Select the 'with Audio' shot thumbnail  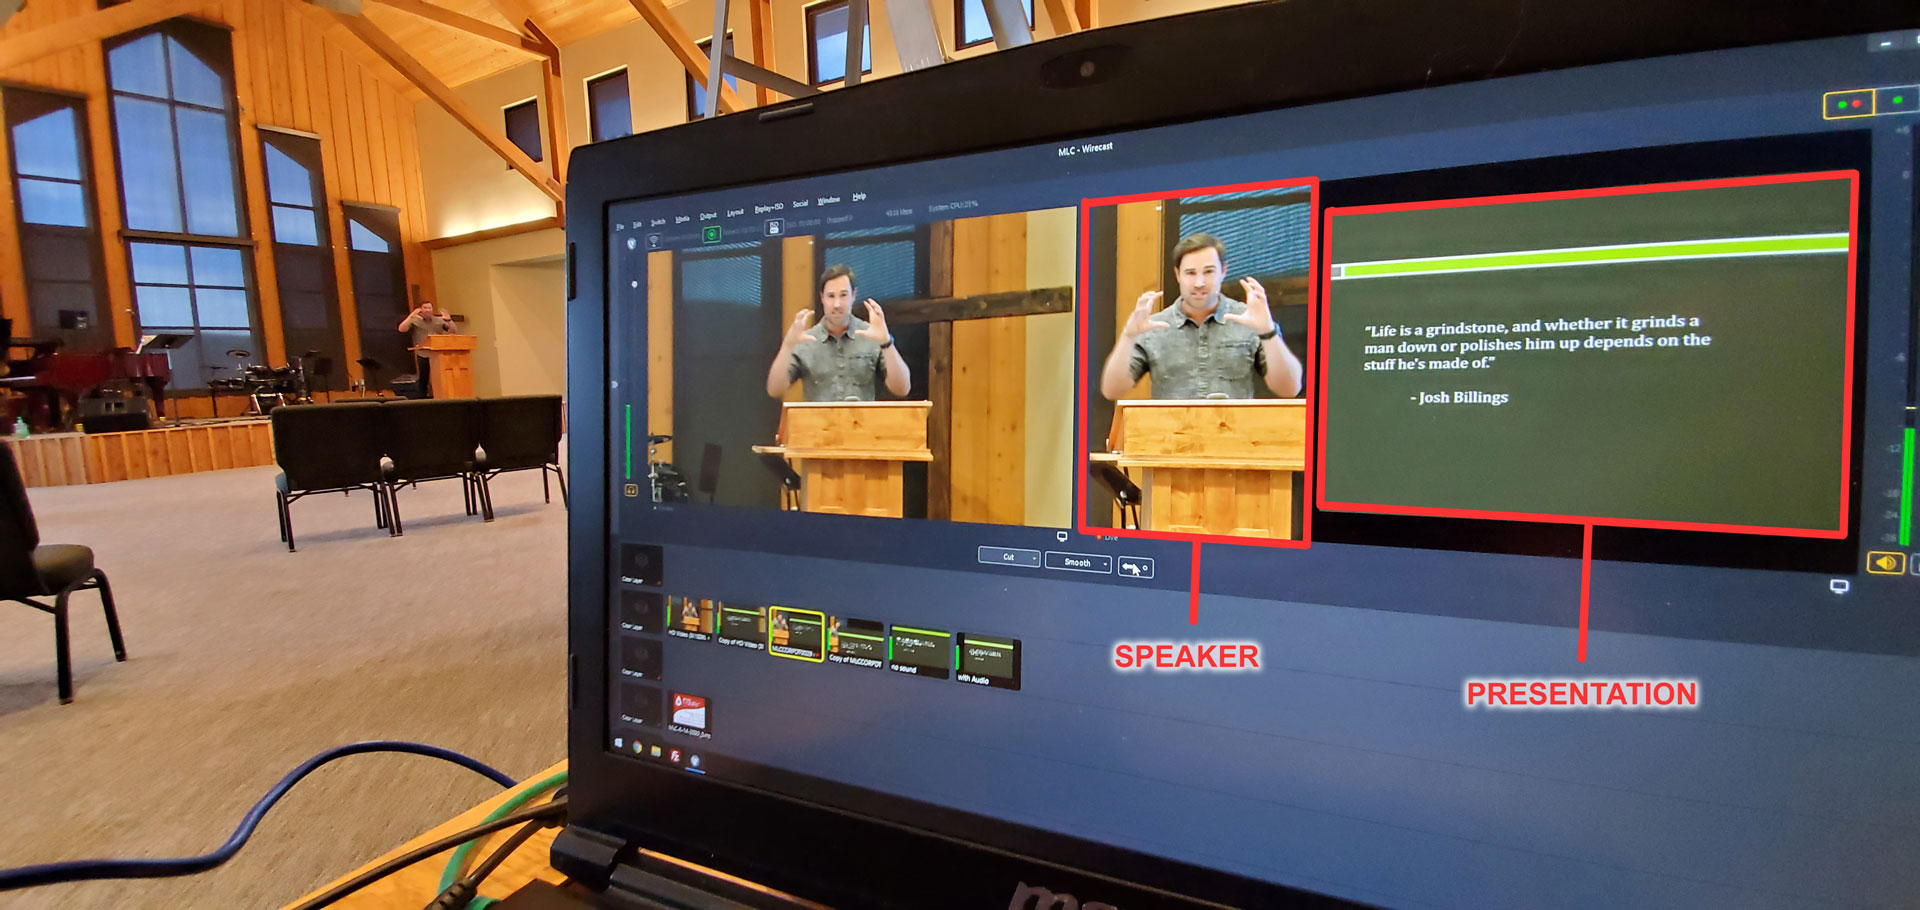click(x=988, y=661)
